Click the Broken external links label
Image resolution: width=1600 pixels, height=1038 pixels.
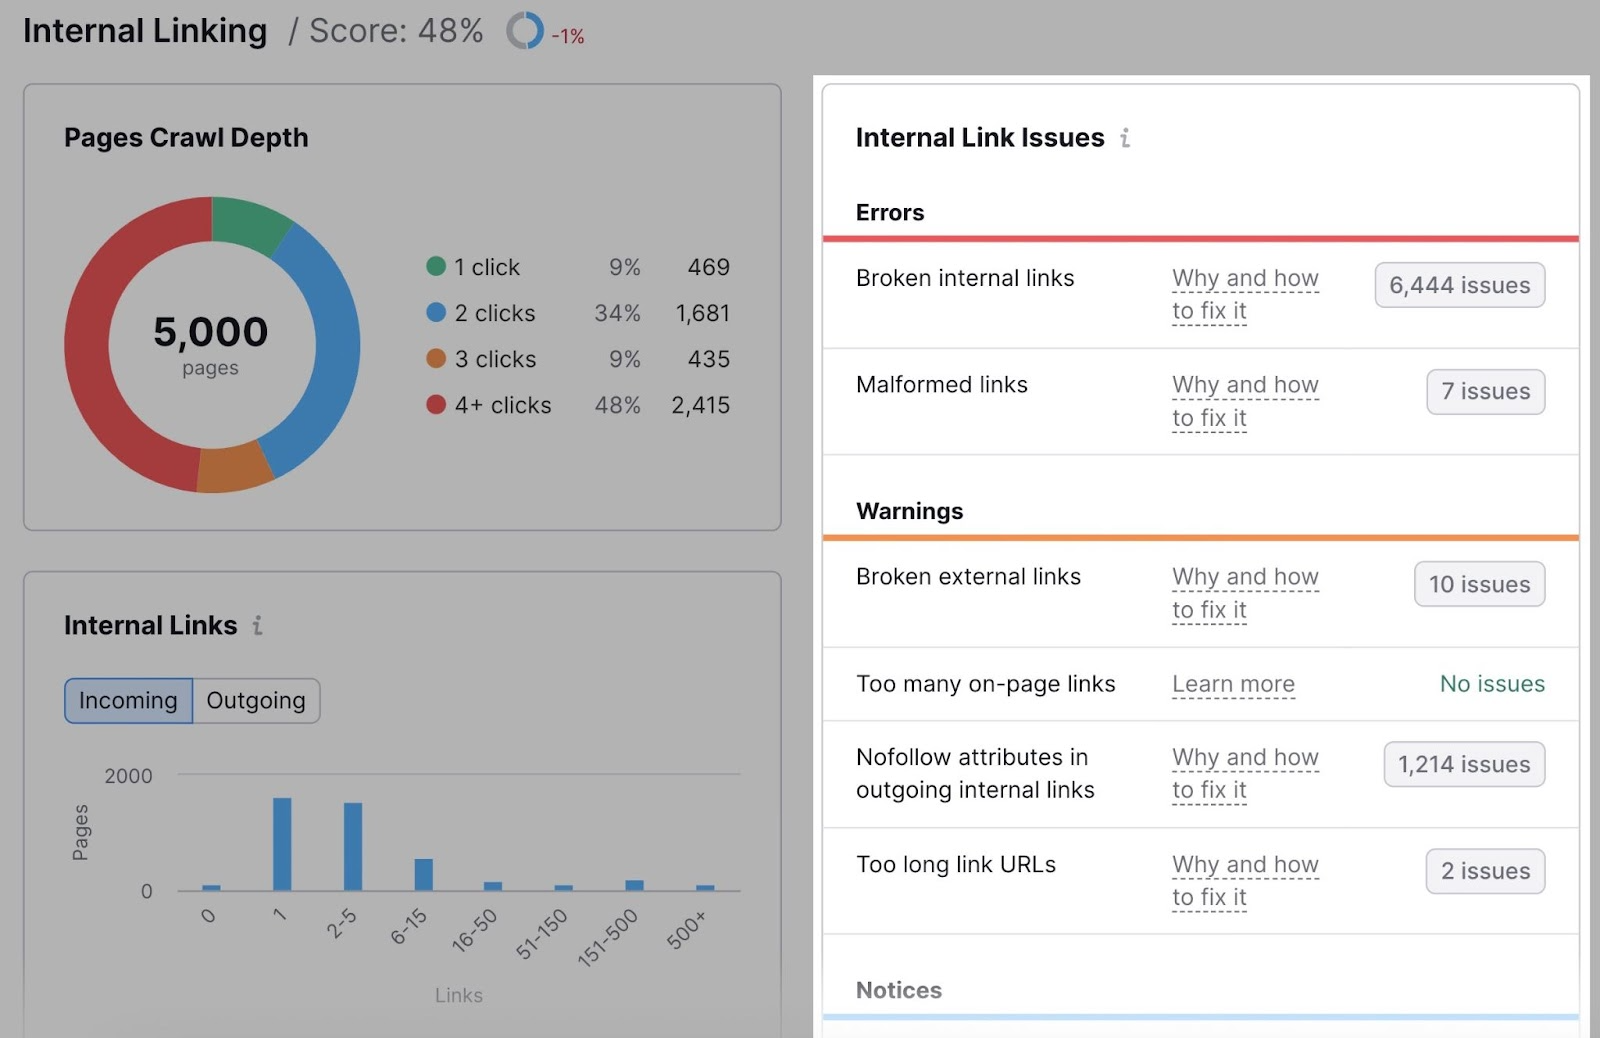(x=968, y=577)
